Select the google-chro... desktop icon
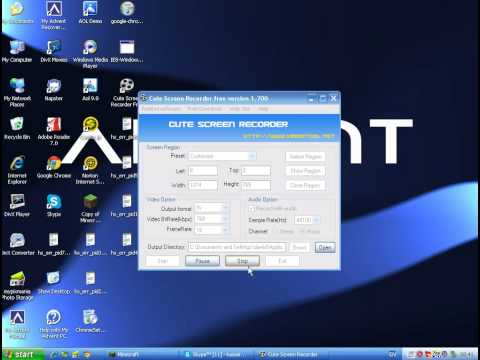This screenshot has height=360, width=480. pos(127,13)
